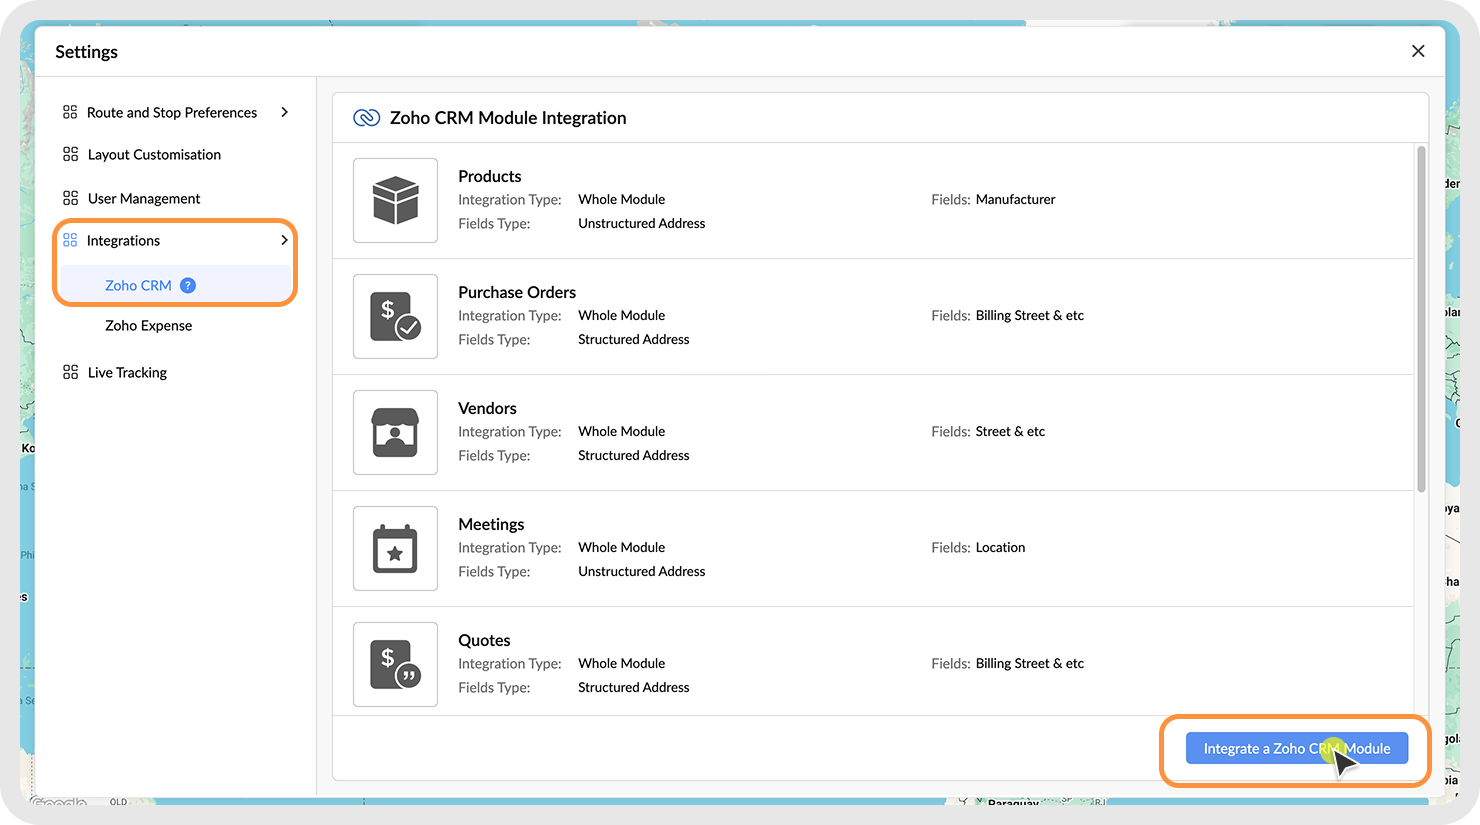Click the Location field value in Meetings
This screenshot has height=825, width=1480.
pos(1000,548)
